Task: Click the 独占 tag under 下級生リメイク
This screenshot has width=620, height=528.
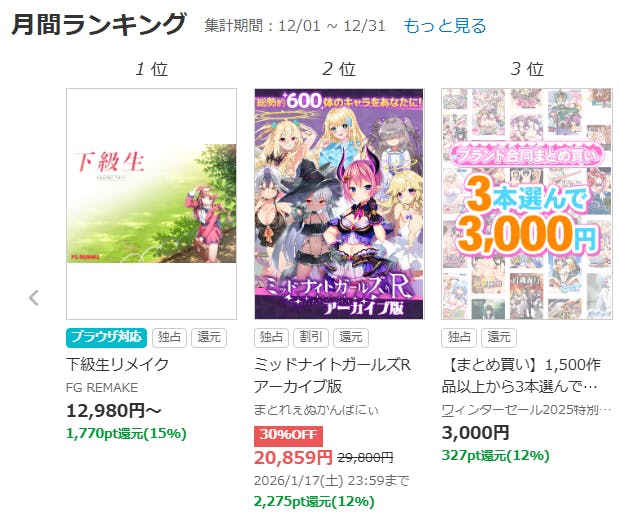Action: point(169,338)
